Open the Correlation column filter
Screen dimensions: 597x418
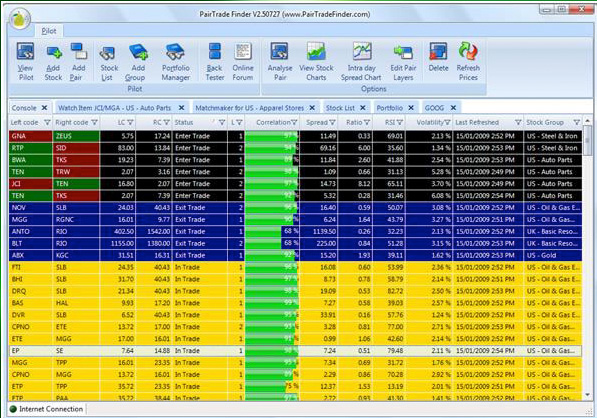tap(294, 123)
